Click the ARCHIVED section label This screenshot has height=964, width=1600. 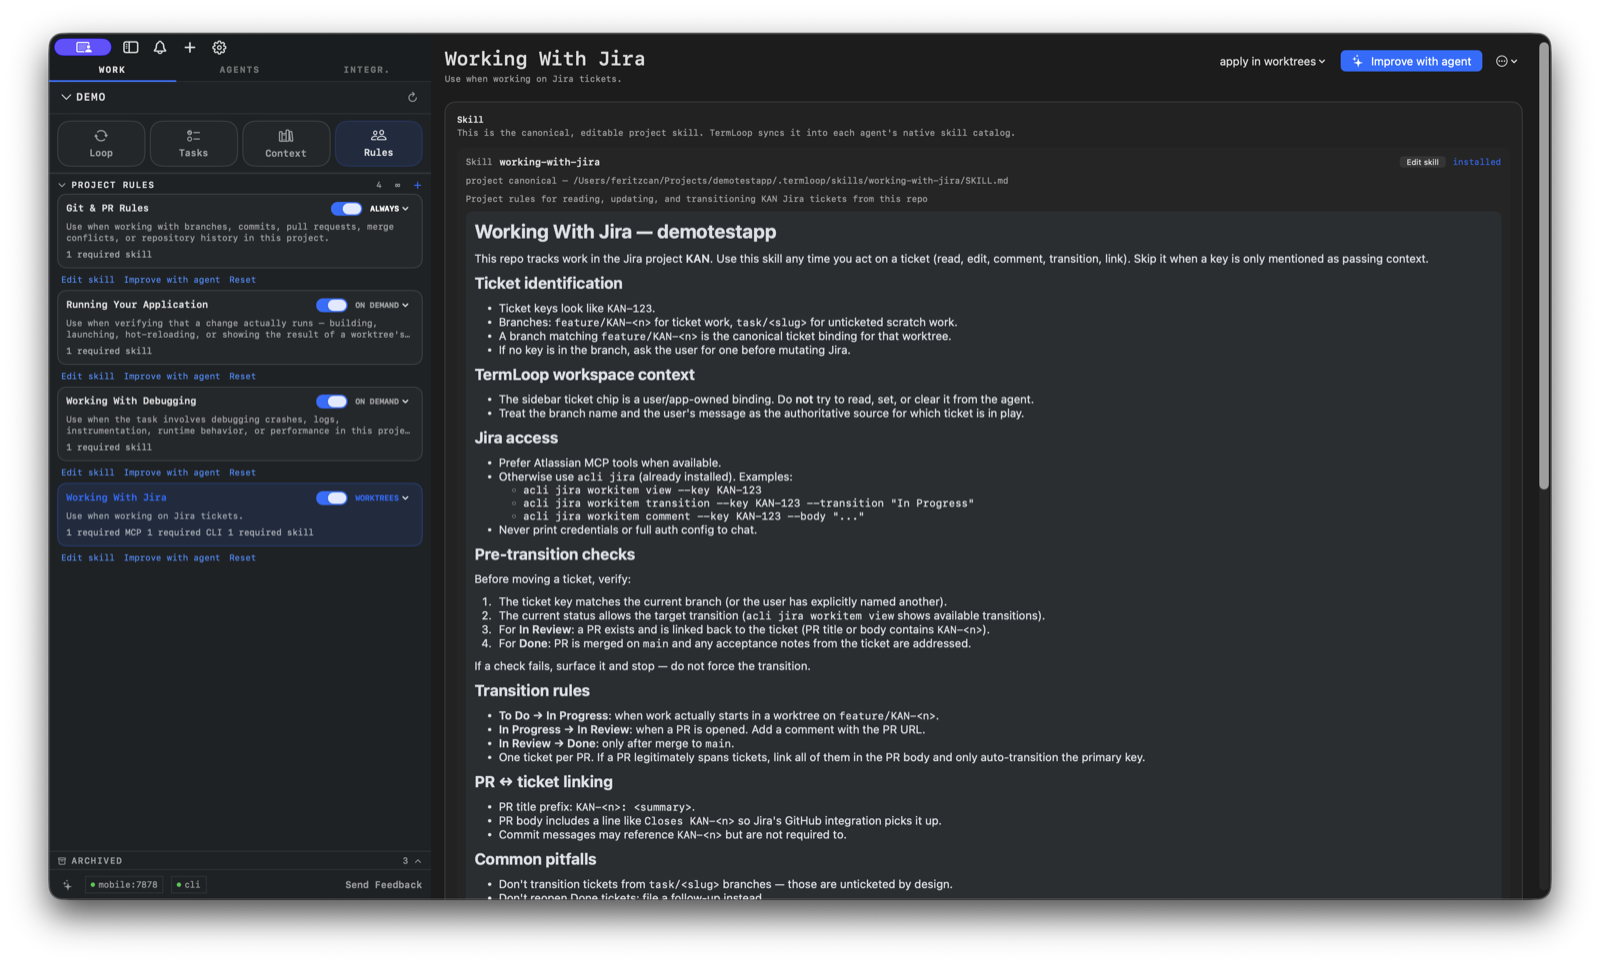[x=97, y=861]
